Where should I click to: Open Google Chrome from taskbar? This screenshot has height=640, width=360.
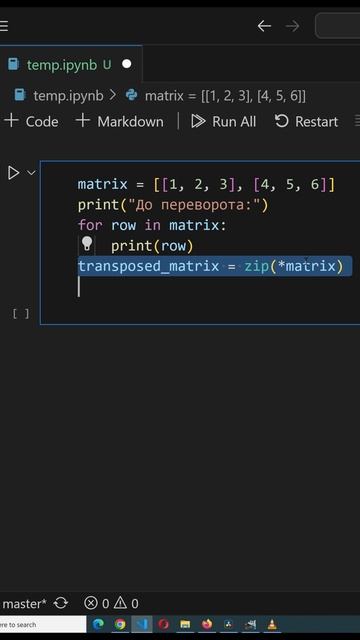coord(120,624)
